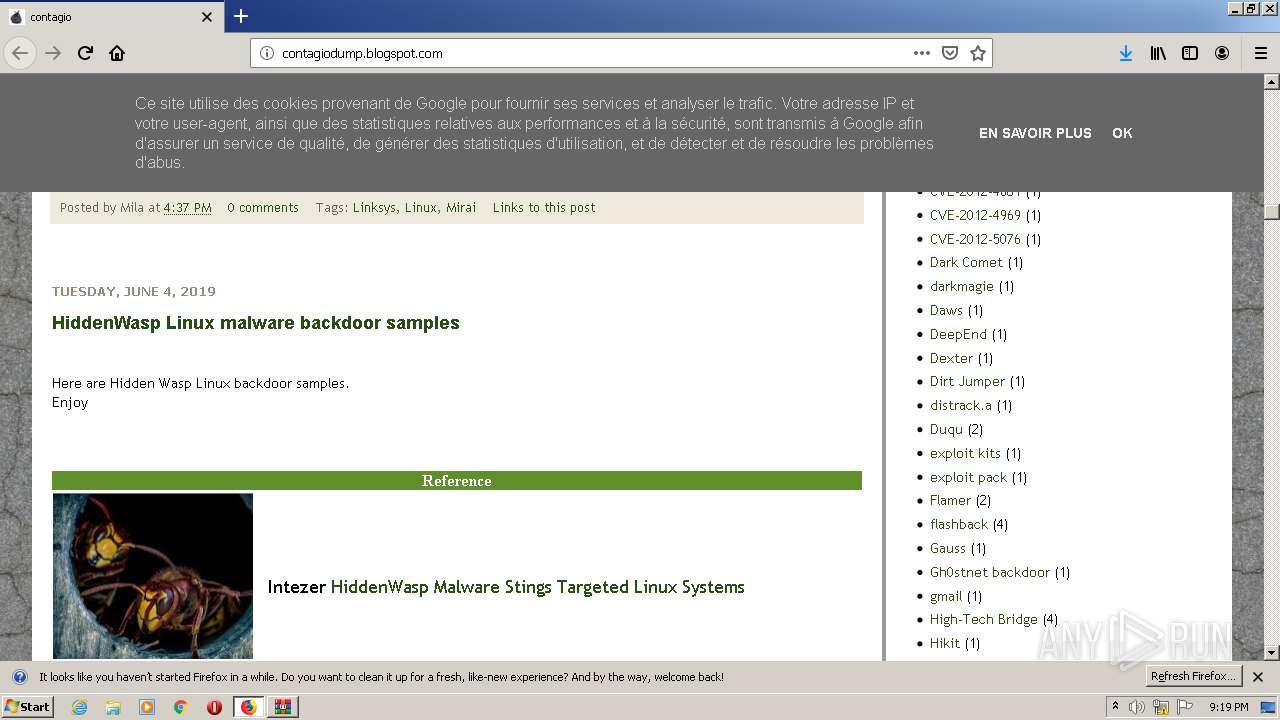
Task: Open the DeepEnd label
Action: 958,334
